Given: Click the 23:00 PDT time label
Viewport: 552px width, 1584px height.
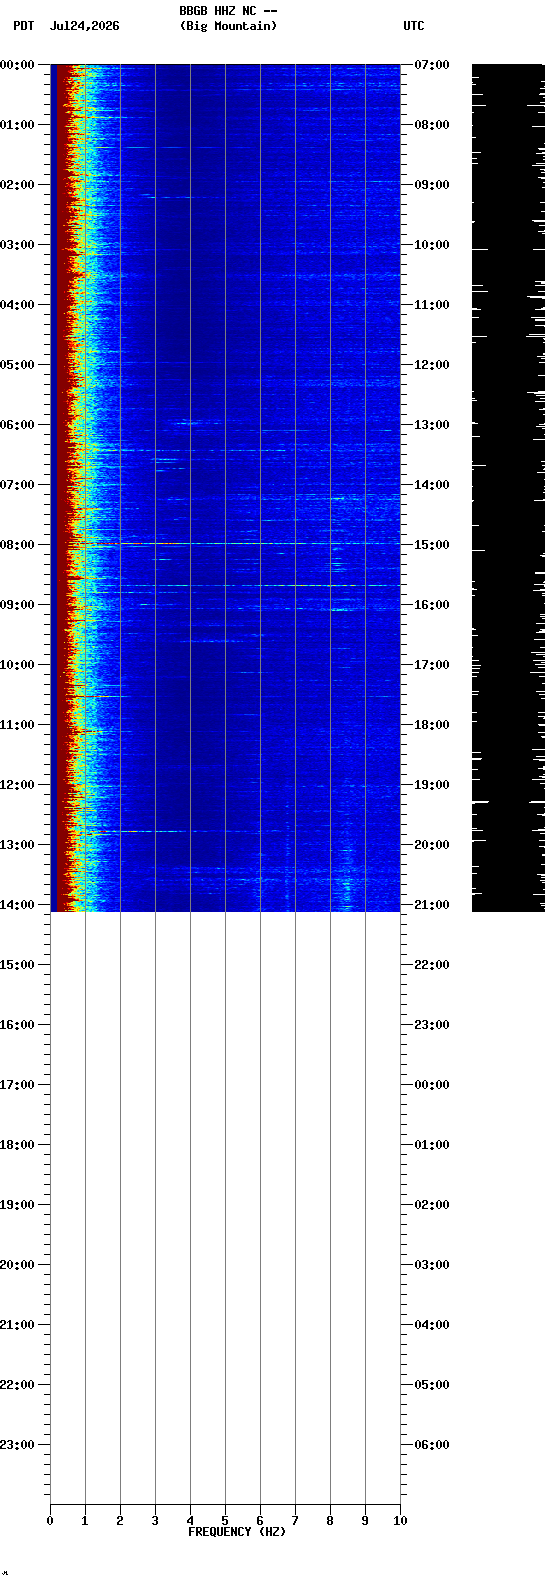Looking at the screenshot, I should tap(17, 1445).
